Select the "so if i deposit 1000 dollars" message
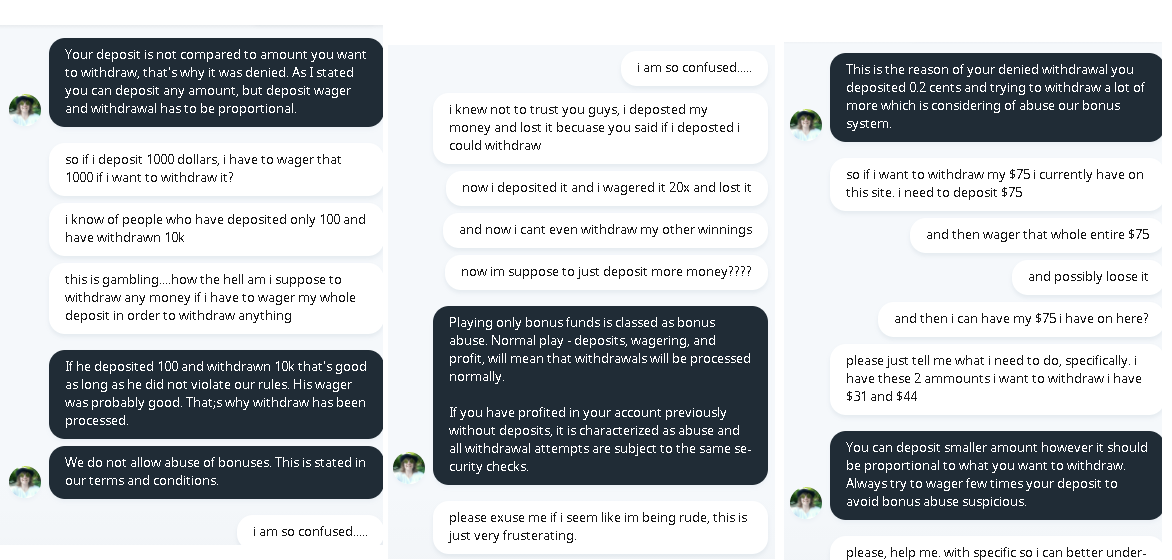 216,169
